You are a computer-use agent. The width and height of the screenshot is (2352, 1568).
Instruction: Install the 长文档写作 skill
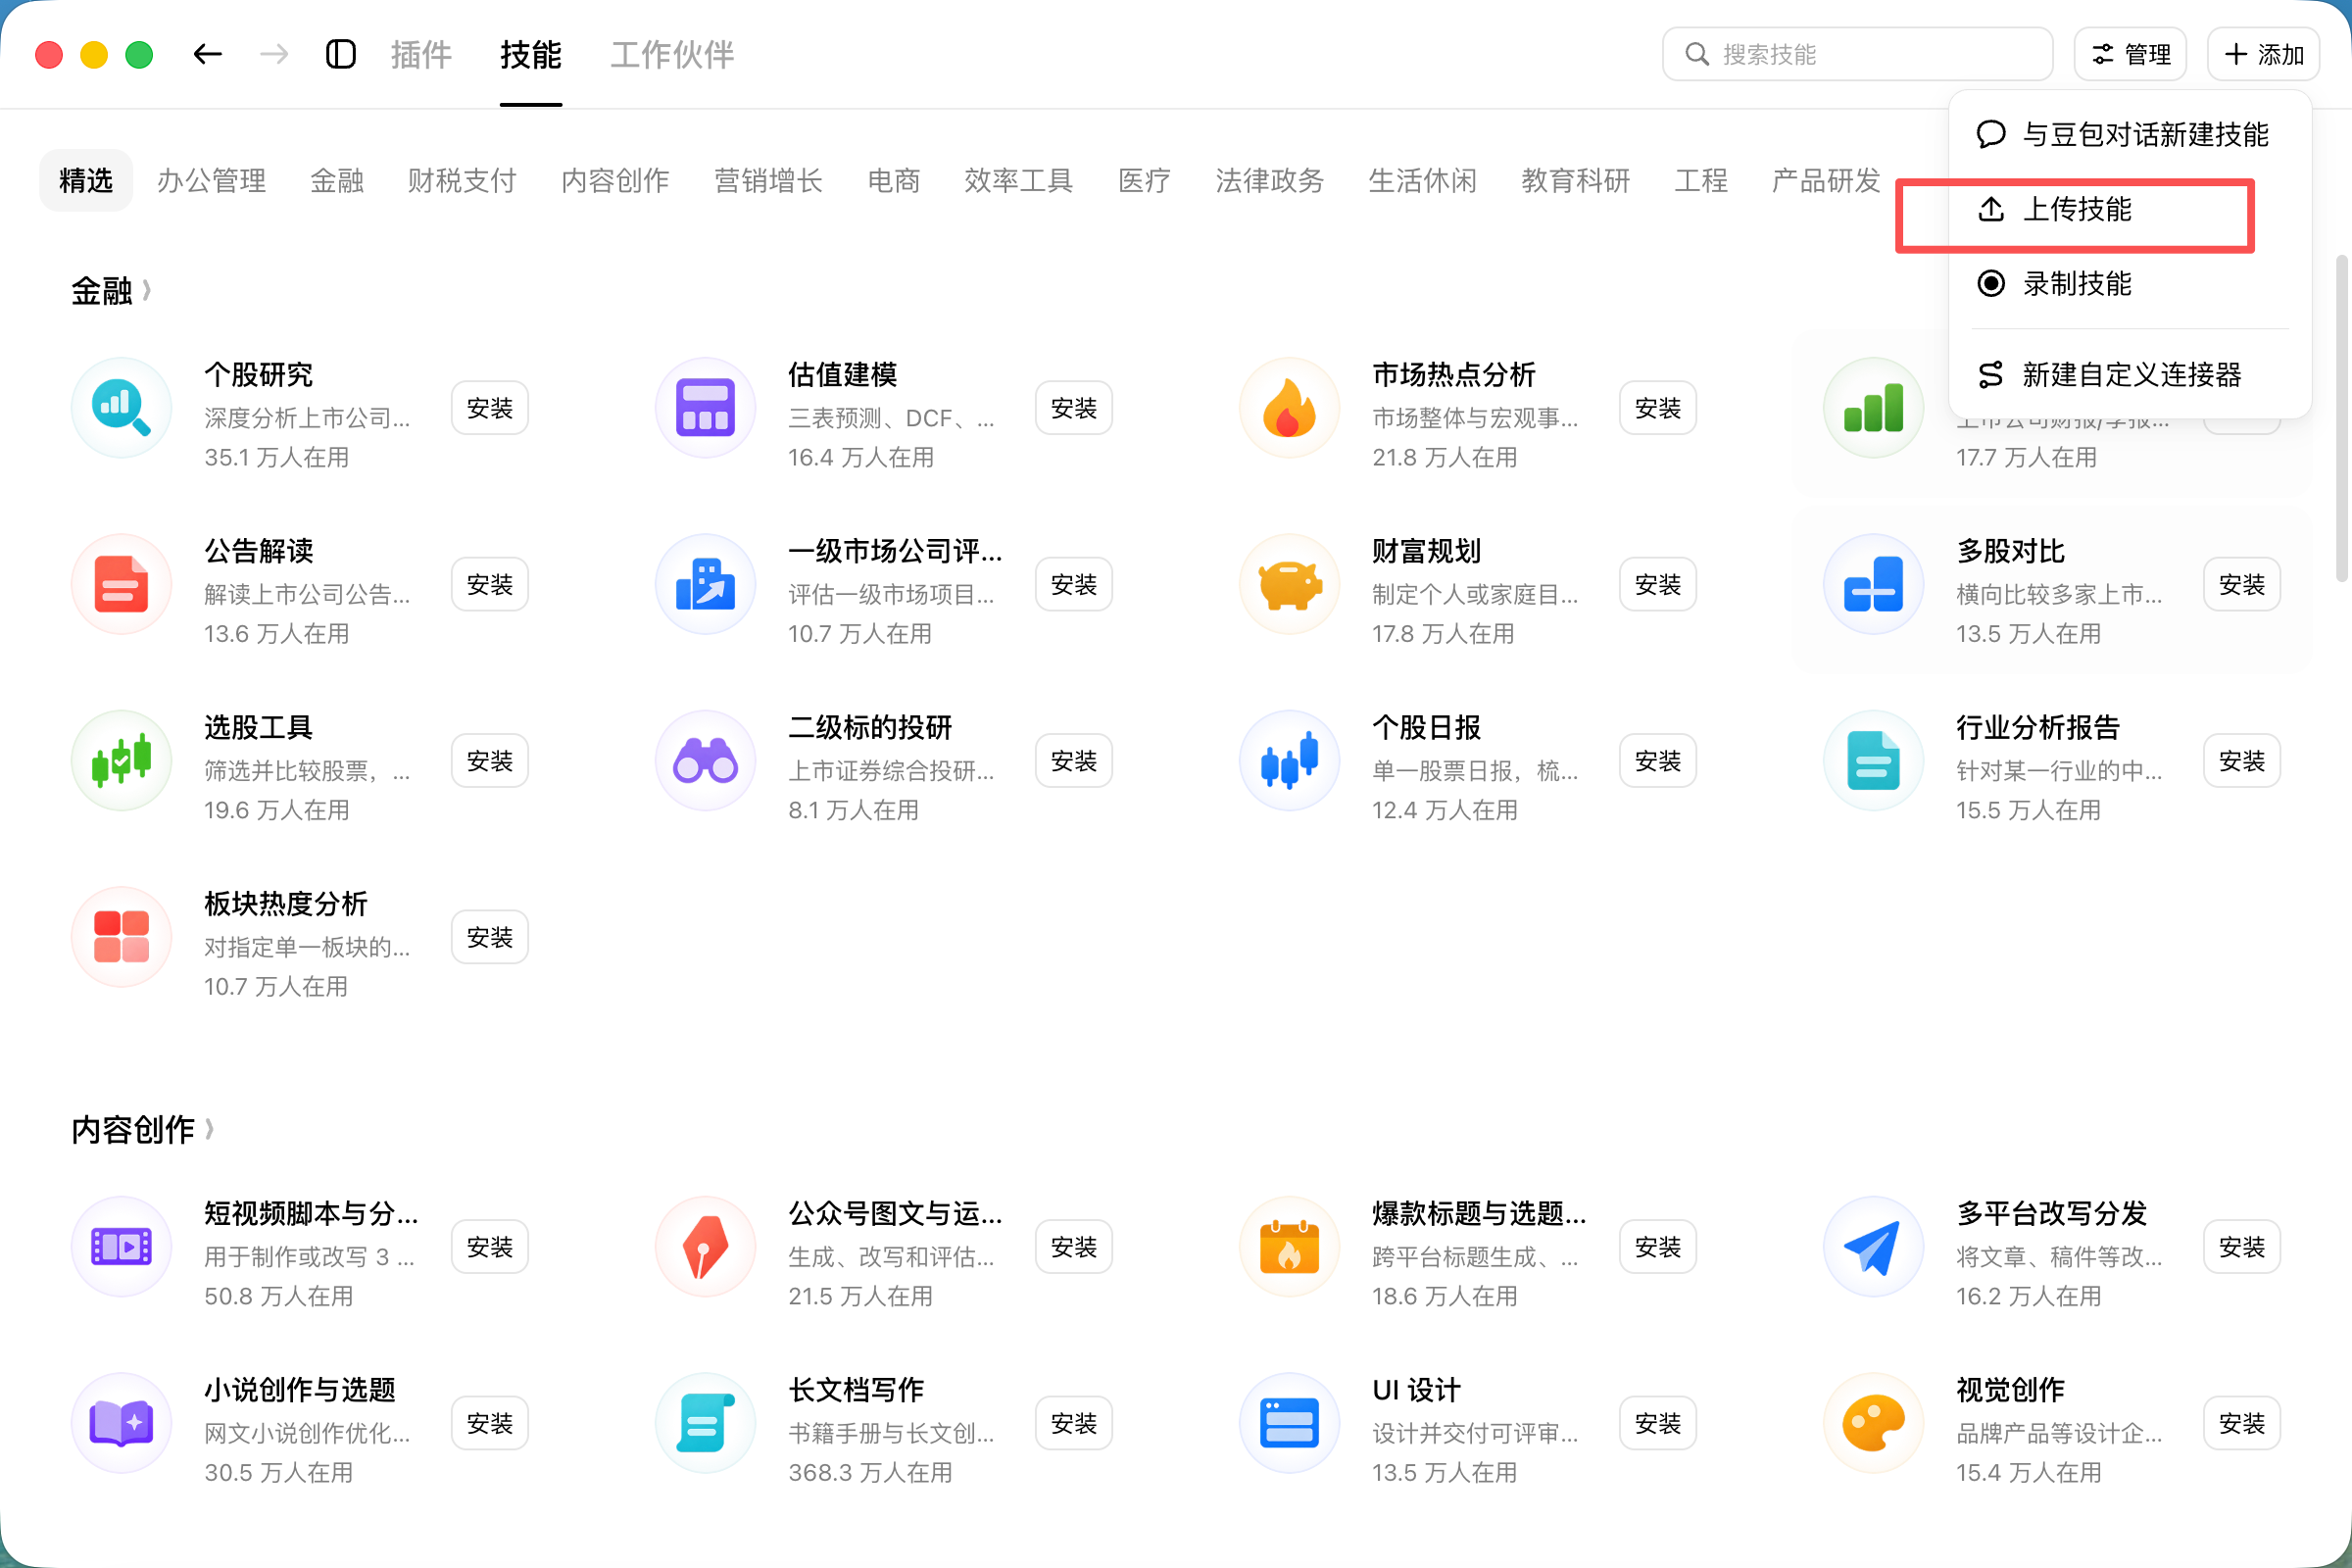(1074, 1423)
